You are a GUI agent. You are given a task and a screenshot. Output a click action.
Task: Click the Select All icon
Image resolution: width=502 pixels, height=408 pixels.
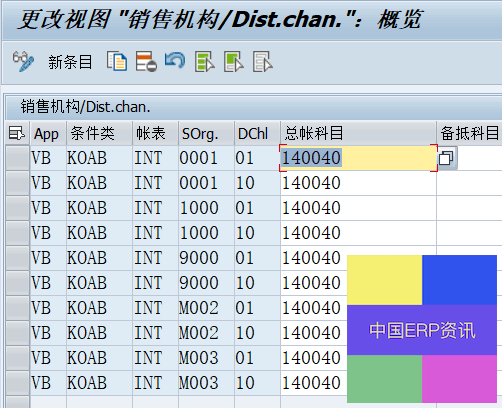click(x=205, y=62)
